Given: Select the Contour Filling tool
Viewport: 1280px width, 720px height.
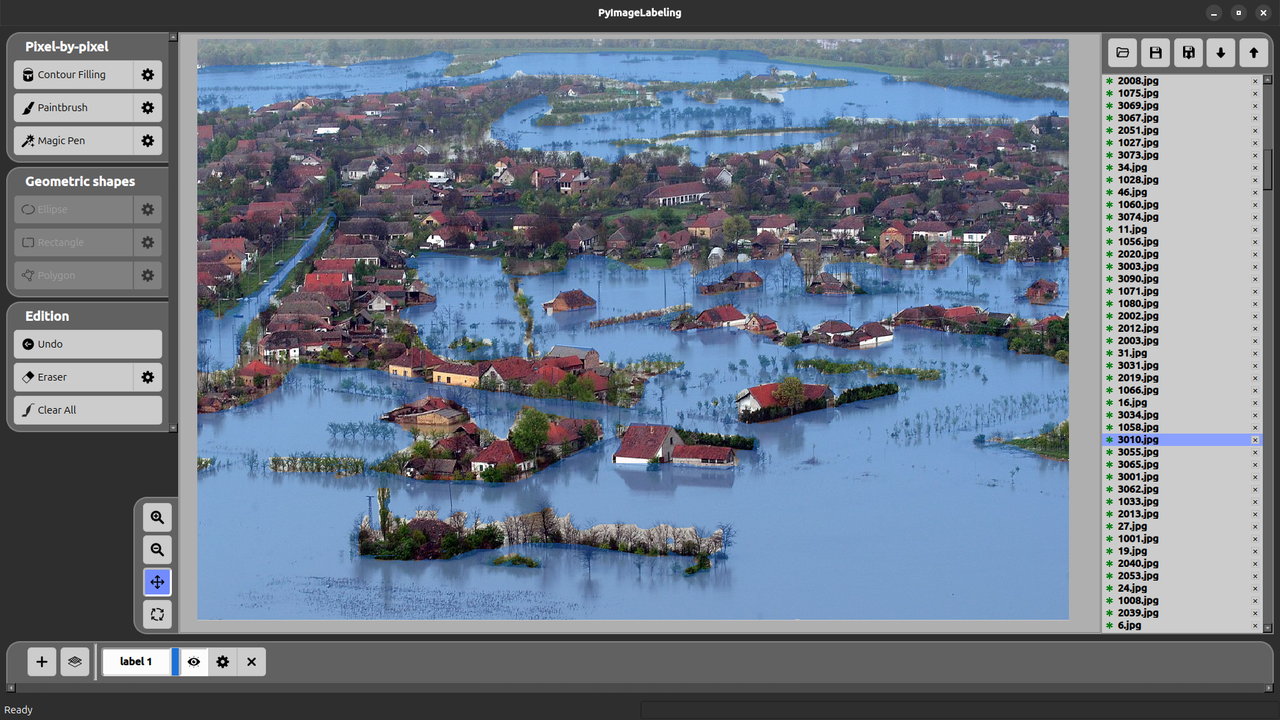Looking at the screenshot, I should [x=74, y=75].
